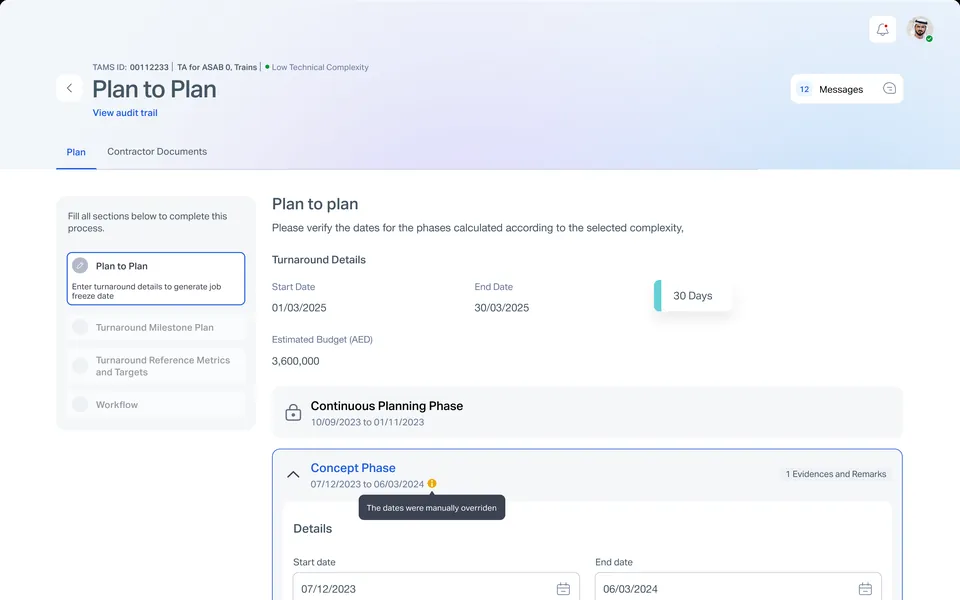Select the Plan to Plan step card
Image resolution: width=960 pixels, height=600 pixels.
coord(156,279)
